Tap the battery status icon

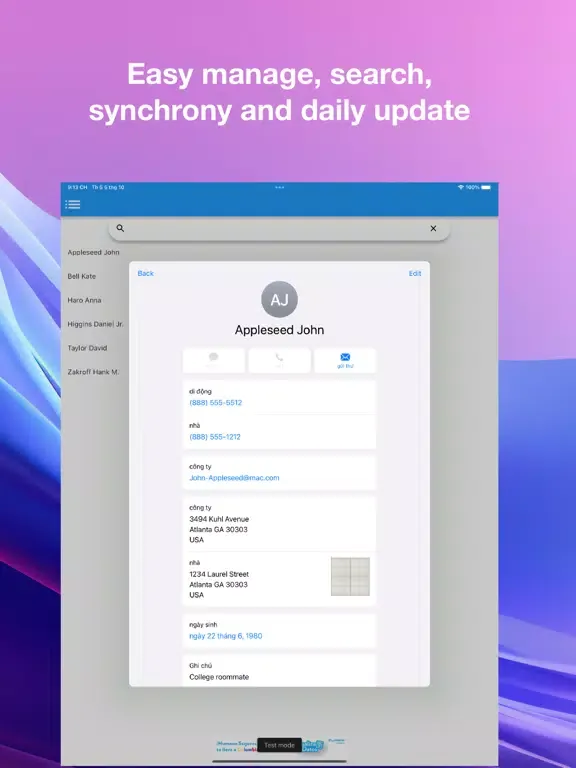(x=486, y=187)
